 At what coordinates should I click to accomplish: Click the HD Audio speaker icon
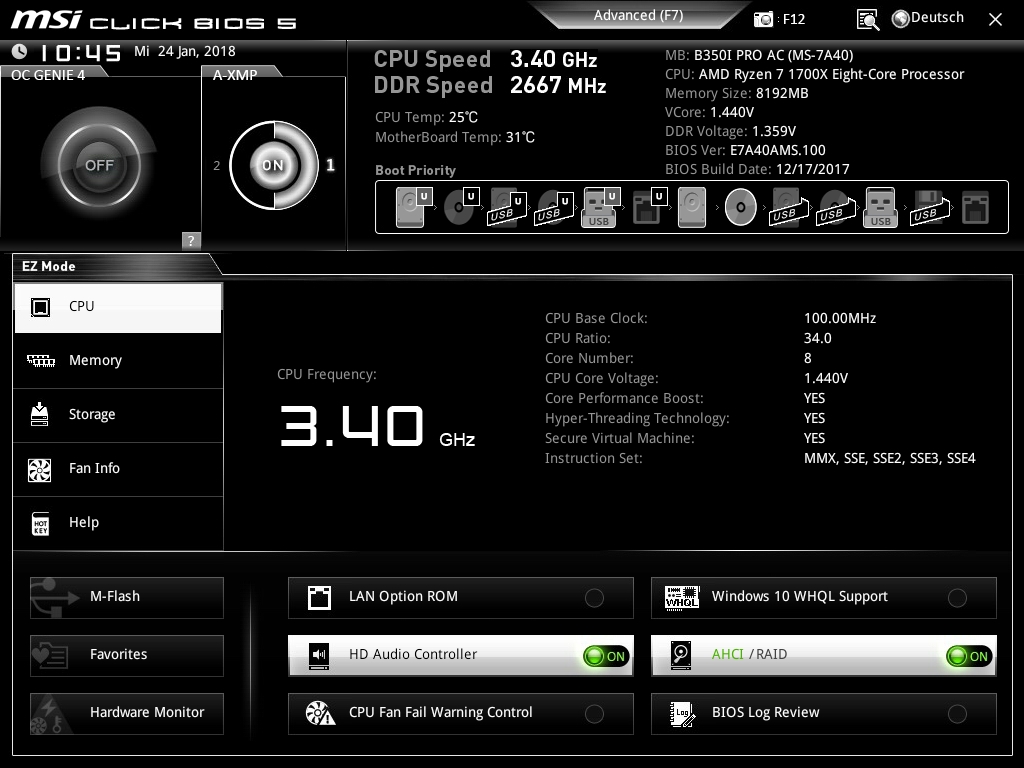pyautogui.click(x=319, y=655)
